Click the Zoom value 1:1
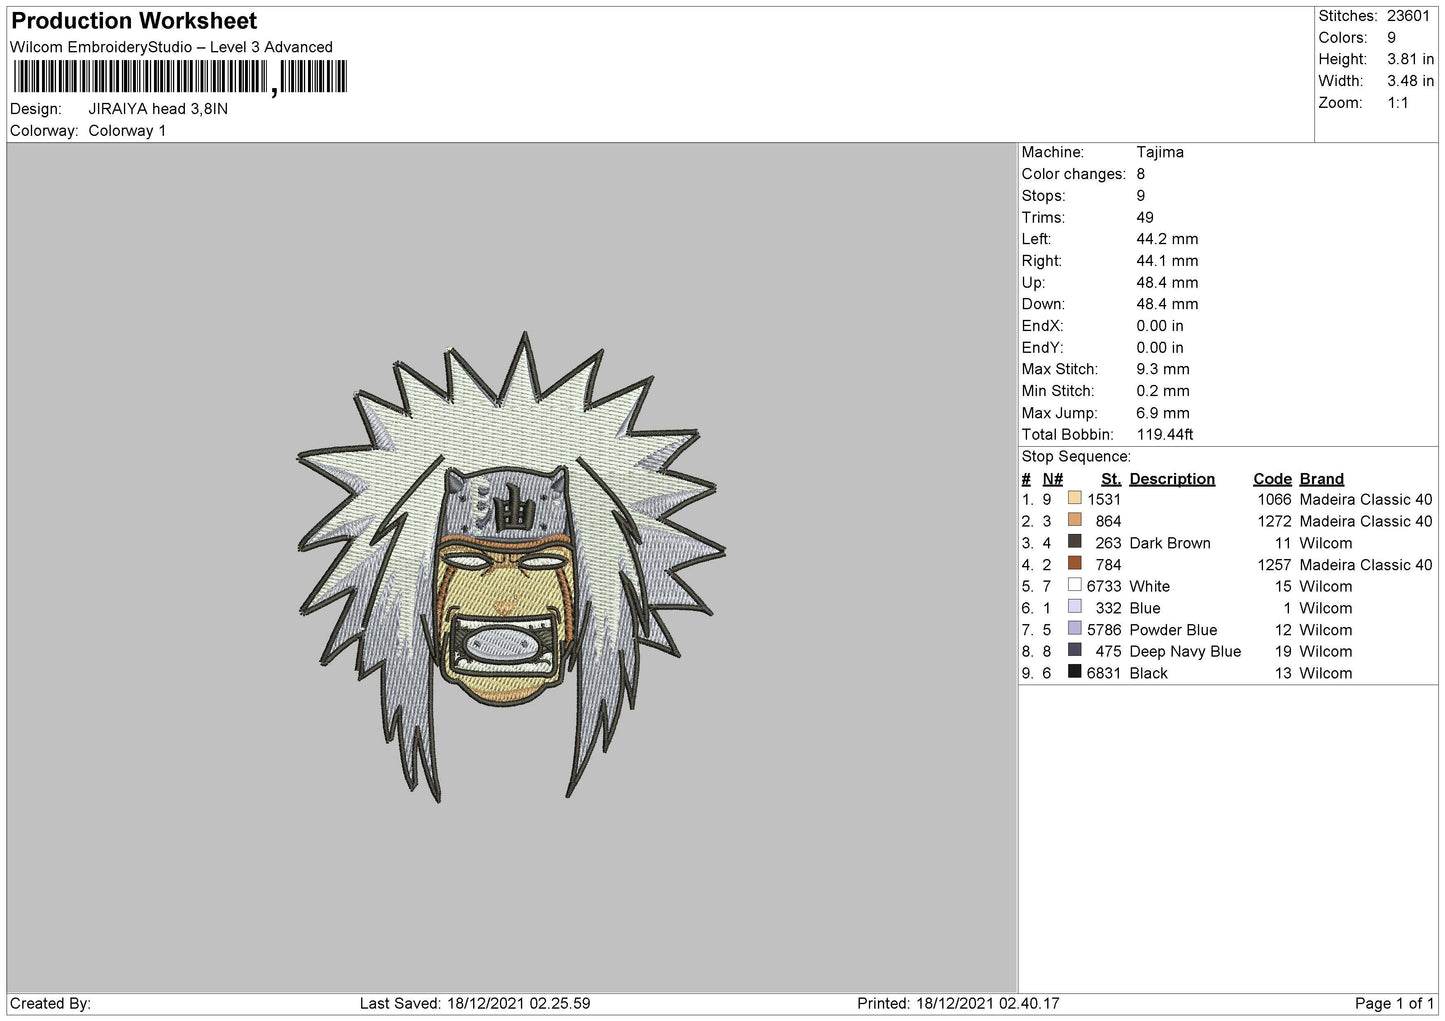 pyautogui.click(x=1397, y=103)
